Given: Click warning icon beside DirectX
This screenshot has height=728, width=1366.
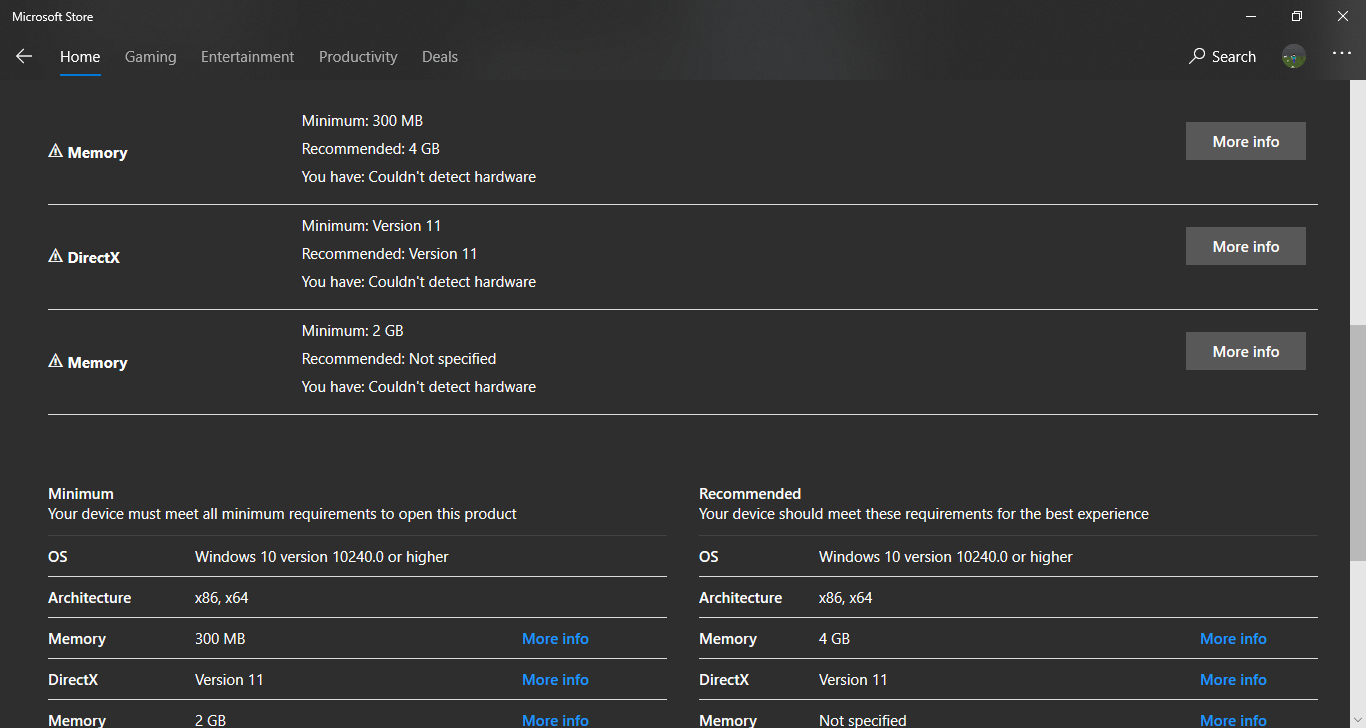Looking at the screenshot, I should click(x=55, y=257).
